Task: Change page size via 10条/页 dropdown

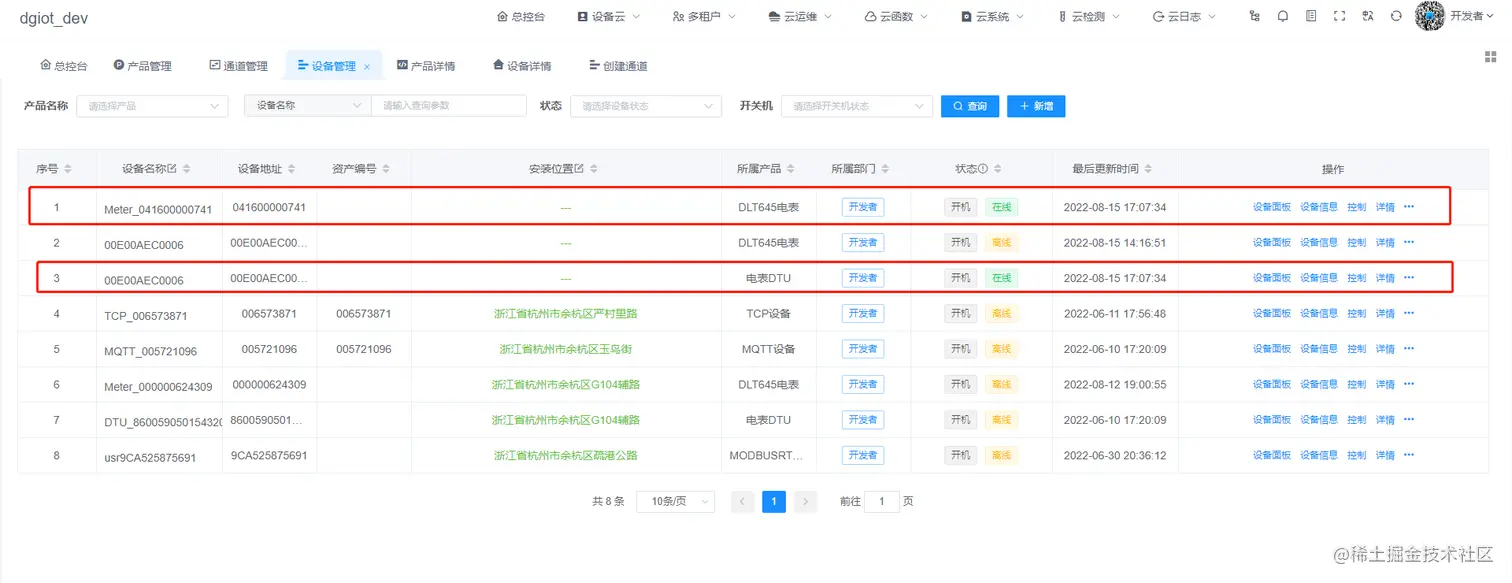Action: [x=677, y=501]
